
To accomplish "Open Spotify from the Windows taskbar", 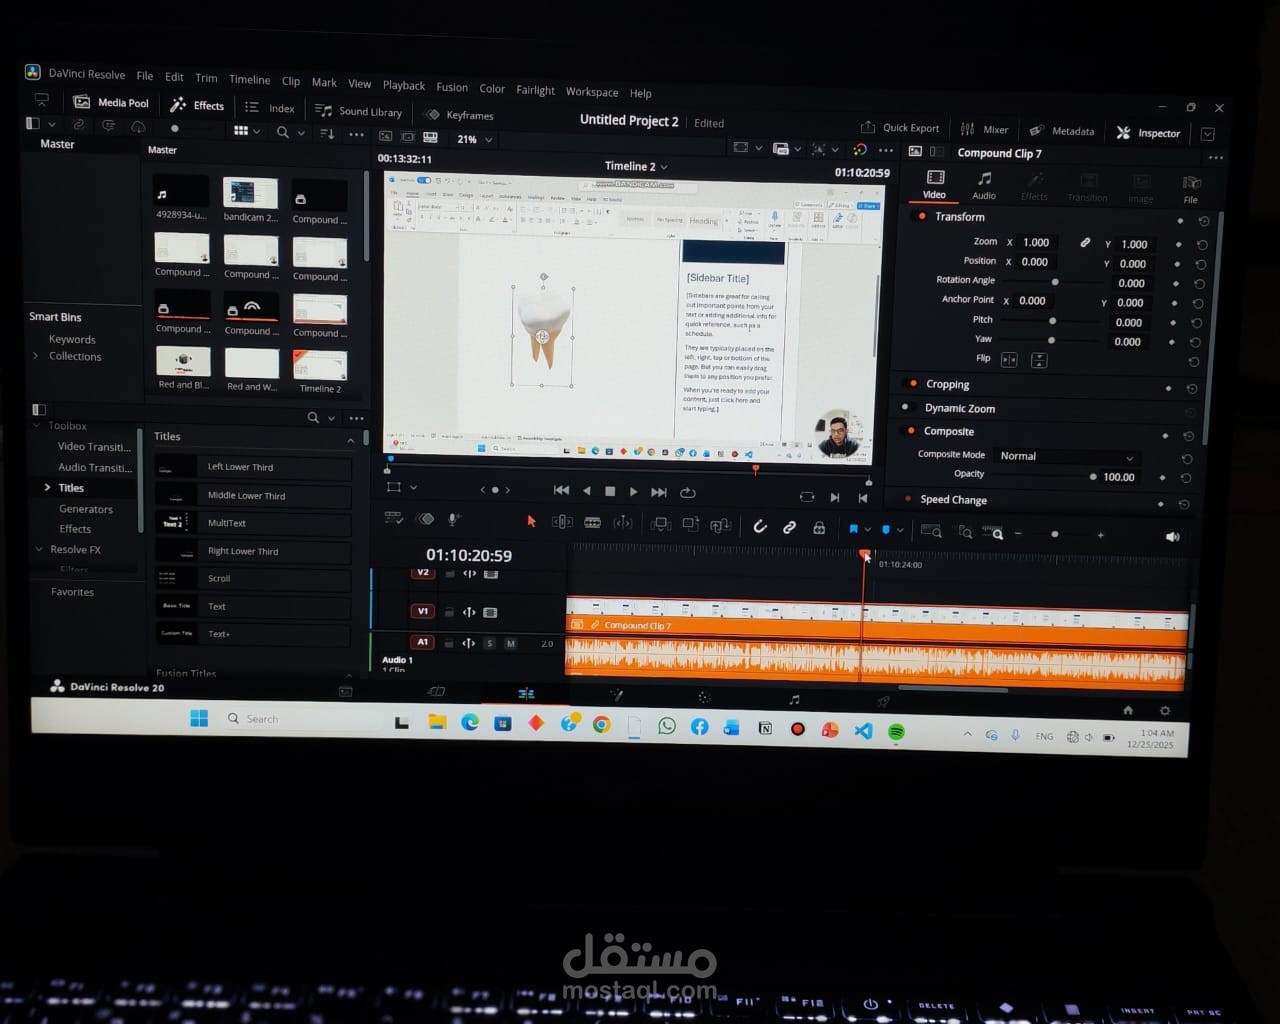I will (896, 732).
